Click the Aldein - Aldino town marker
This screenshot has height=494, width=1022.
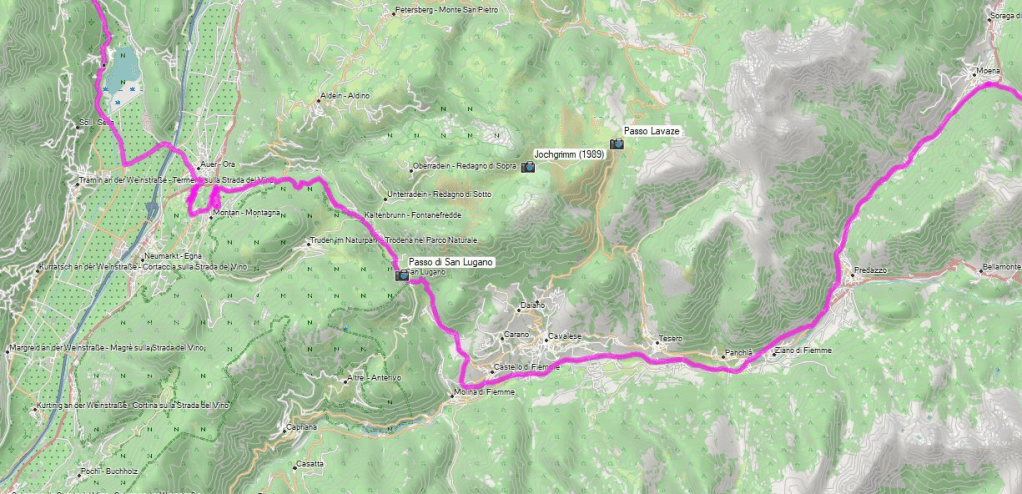(x=319, y=101)
